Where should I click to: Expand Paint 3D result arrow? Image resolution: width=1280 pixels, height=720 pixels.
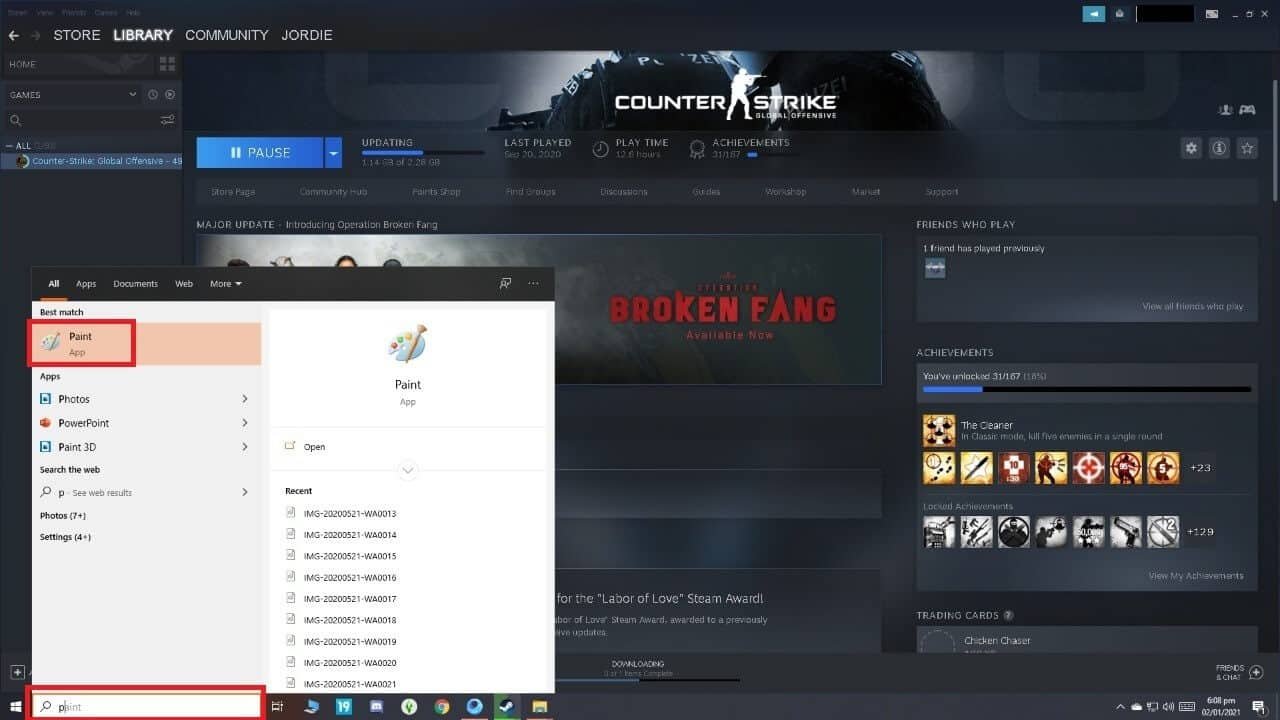point(245,447)
